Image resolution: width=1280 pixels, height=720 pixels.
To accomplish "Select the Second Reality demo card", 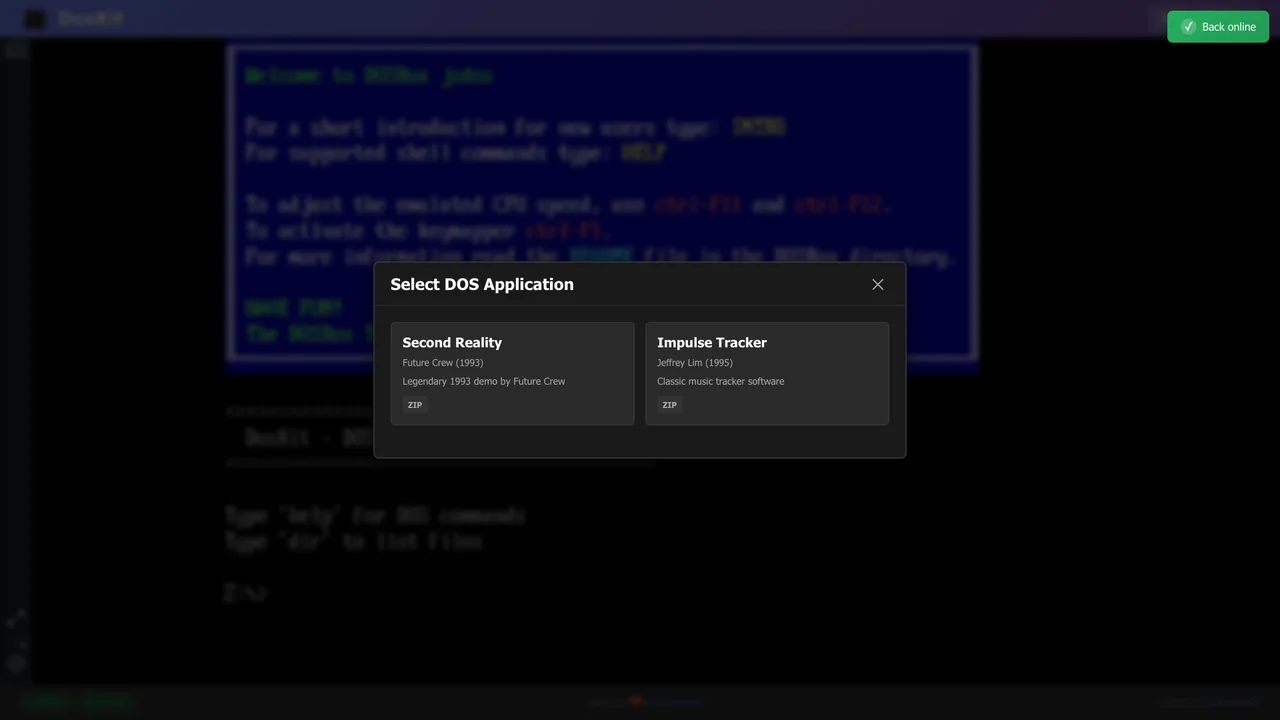I will [x=512, y=373].
